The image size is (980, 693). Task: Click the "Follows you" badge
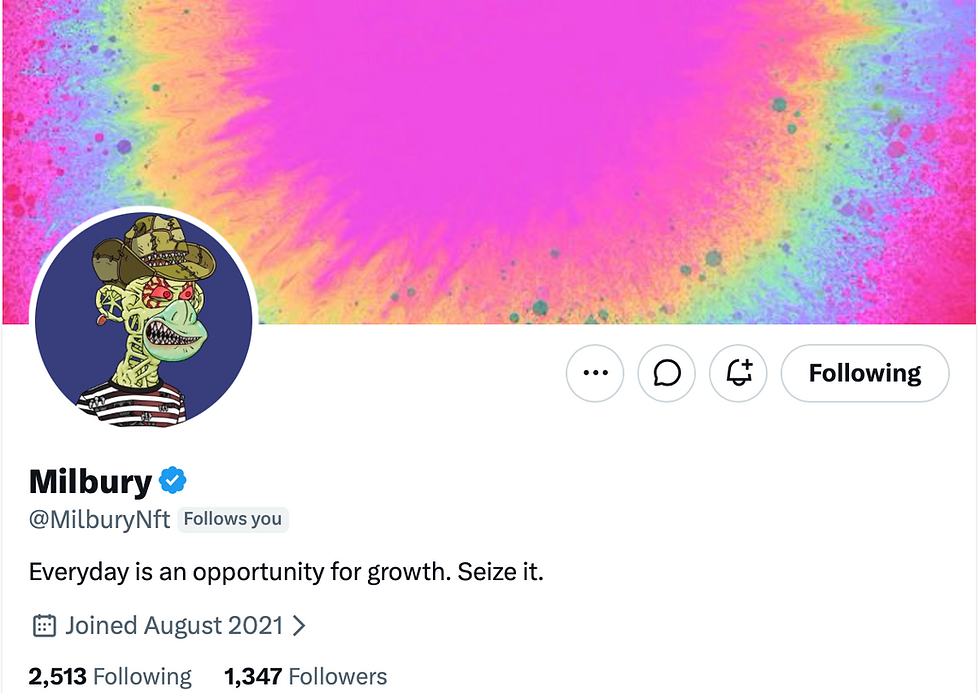(233, 520)
